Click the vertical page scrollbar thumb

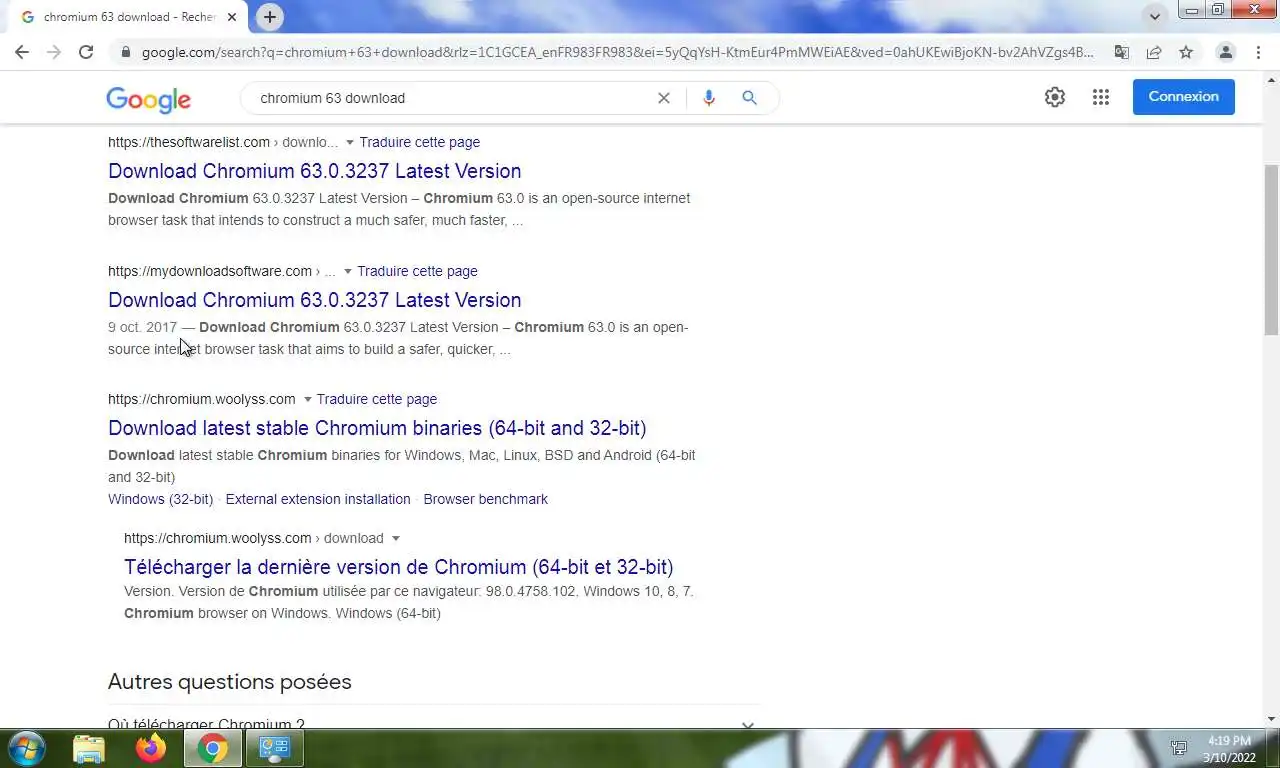point(1272,250)
